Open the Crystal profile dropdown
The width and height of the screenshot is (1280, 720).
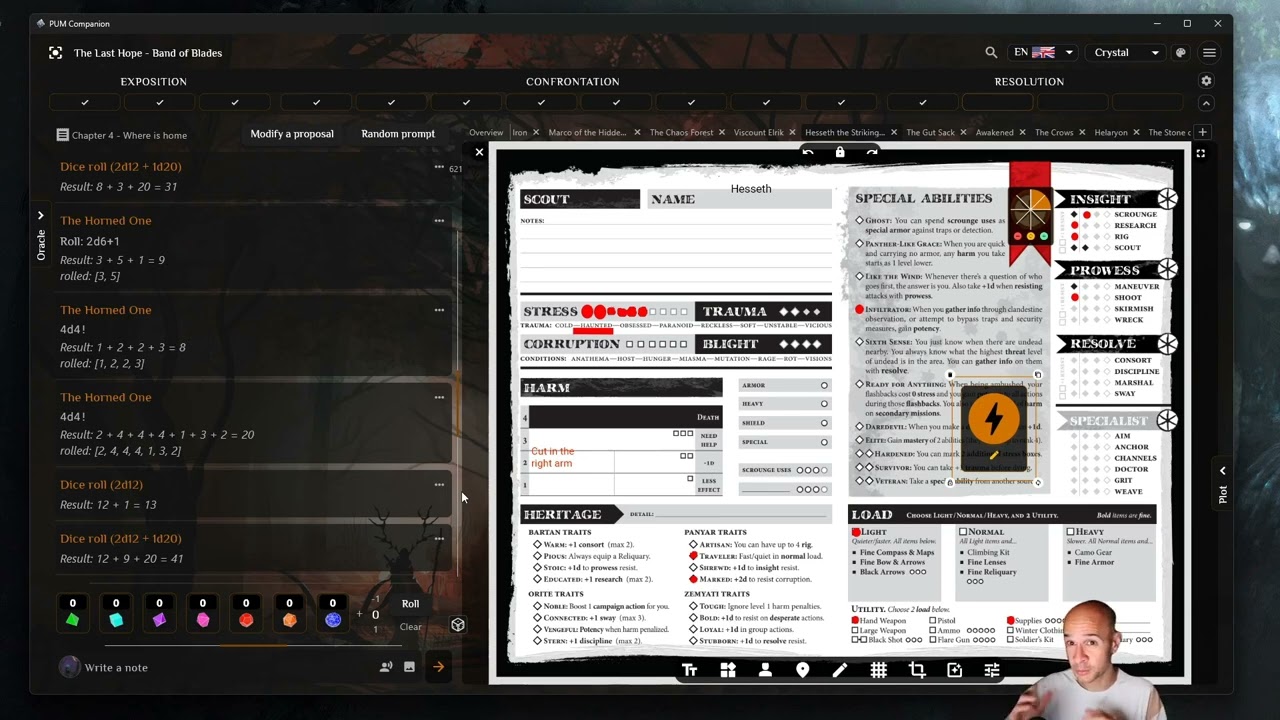tap(1127, 53)
